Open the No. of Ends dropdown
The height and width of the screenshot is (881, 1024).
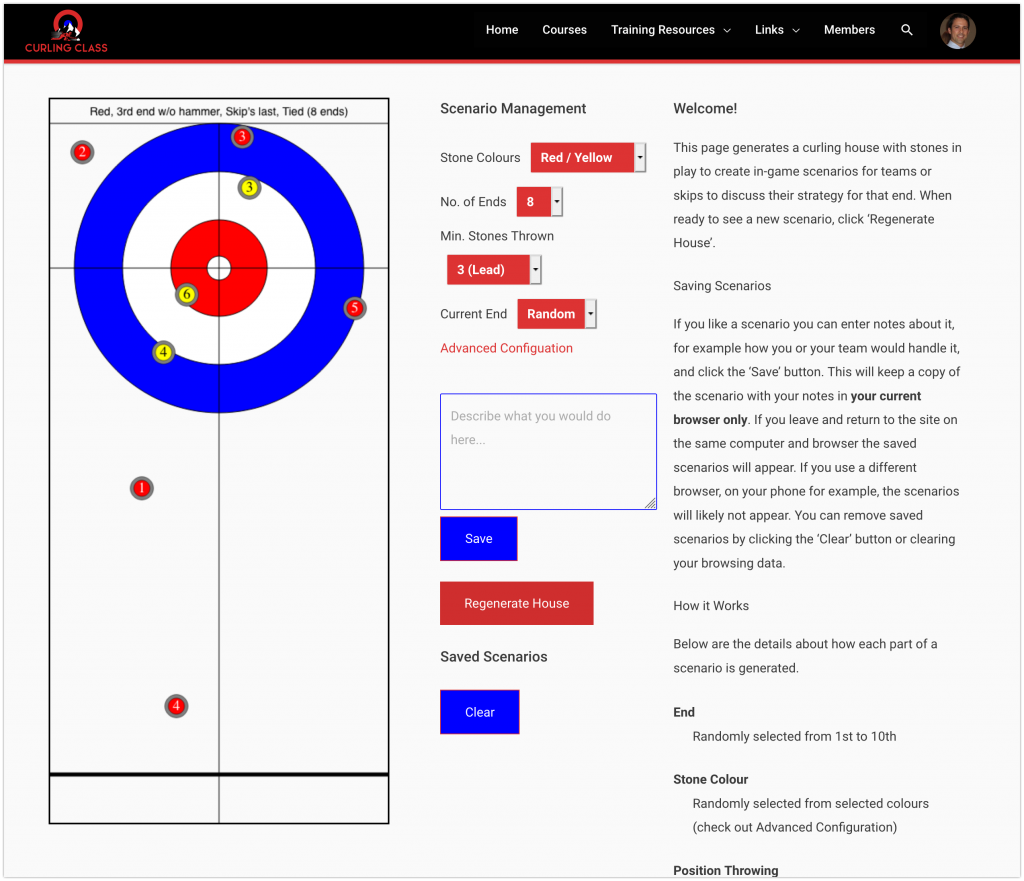[x=533, y=201]
